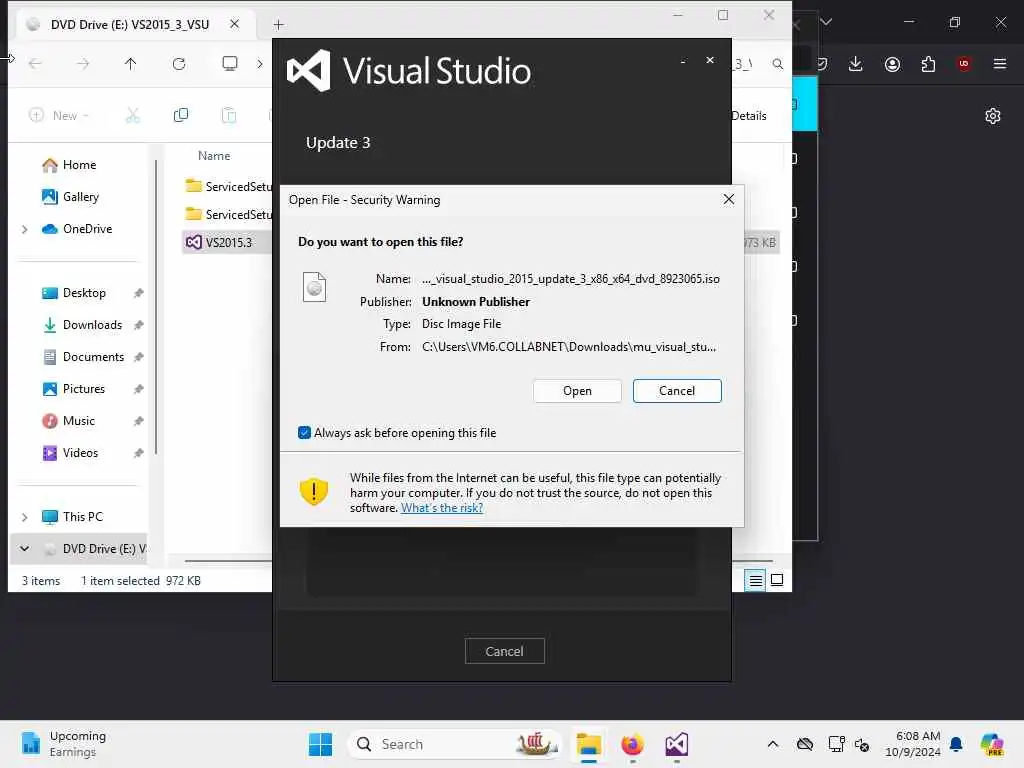Uncheck Always ask before opening this file

click(304, 432)
